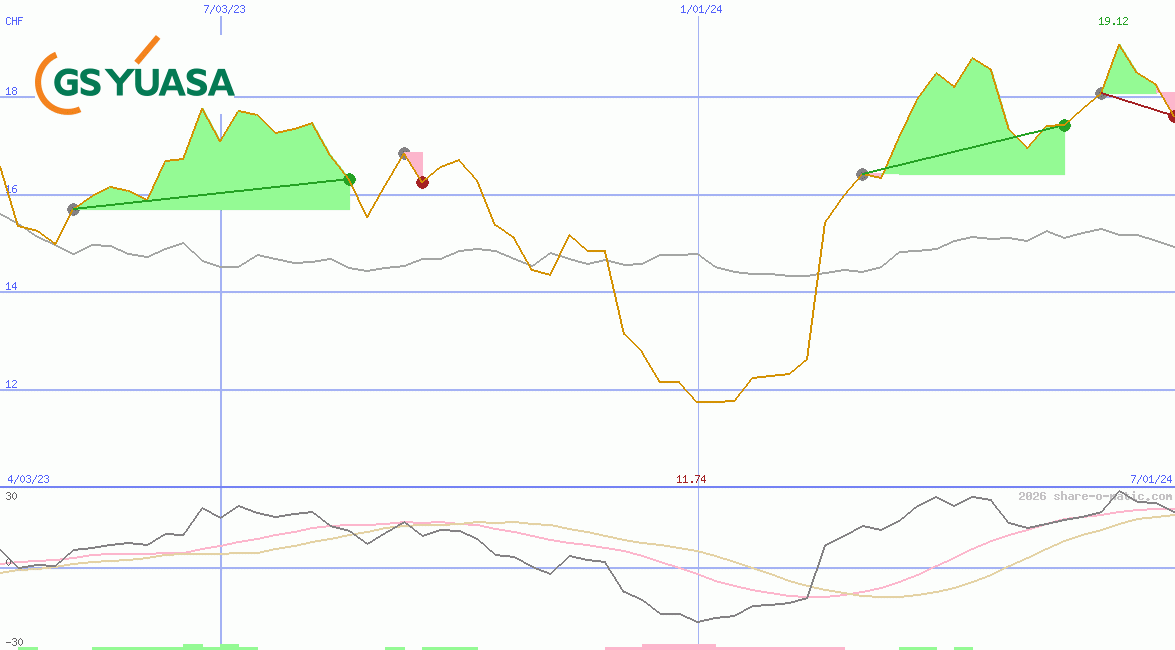Select the red sell marker after the pink dip
Viewport: 1175px width, 650px height.
pos(422,181)
